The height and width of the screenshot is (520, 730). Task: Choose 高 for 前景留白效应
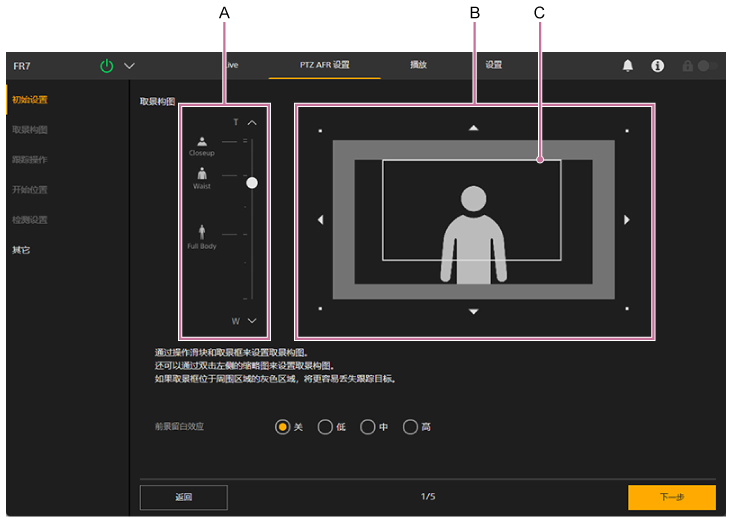tap(410, 427)
